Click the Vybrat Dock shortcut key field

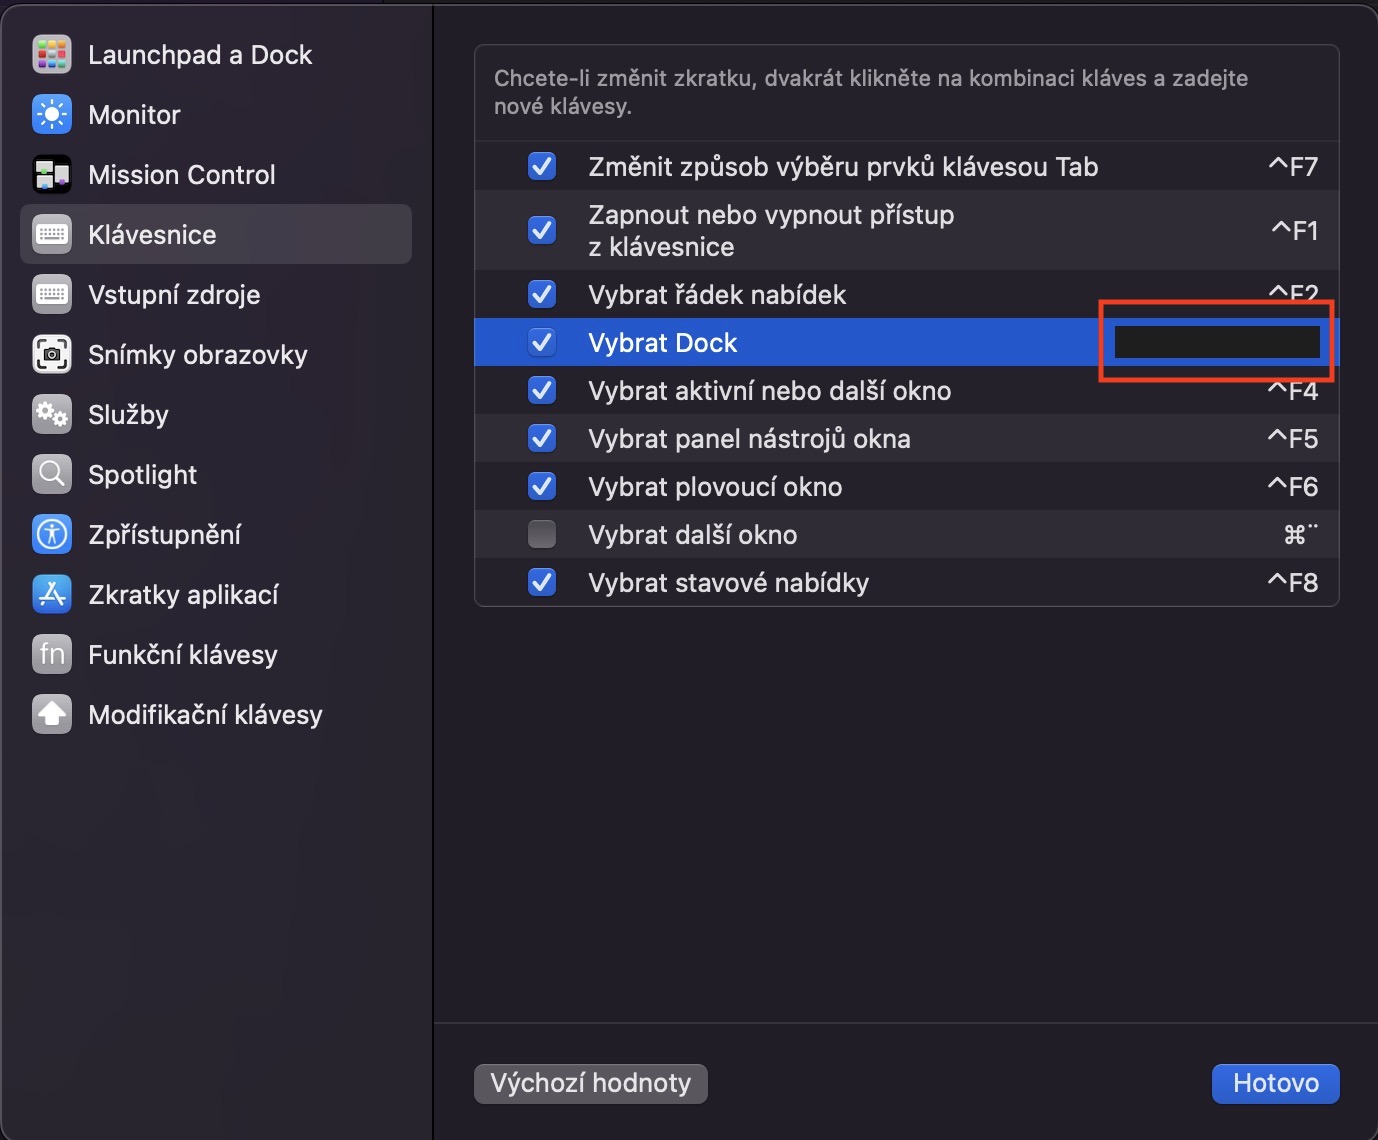[x=1217, y=342]
